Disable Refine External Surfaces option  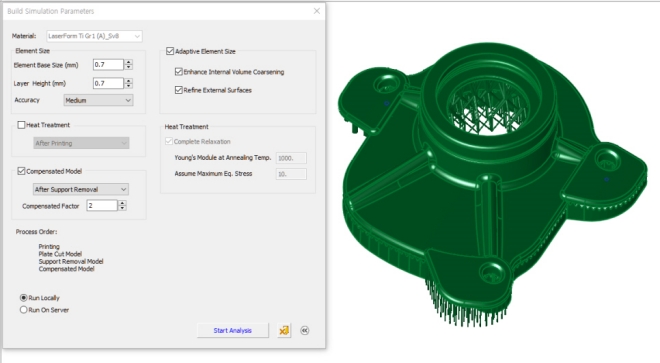tap(178, 90)
